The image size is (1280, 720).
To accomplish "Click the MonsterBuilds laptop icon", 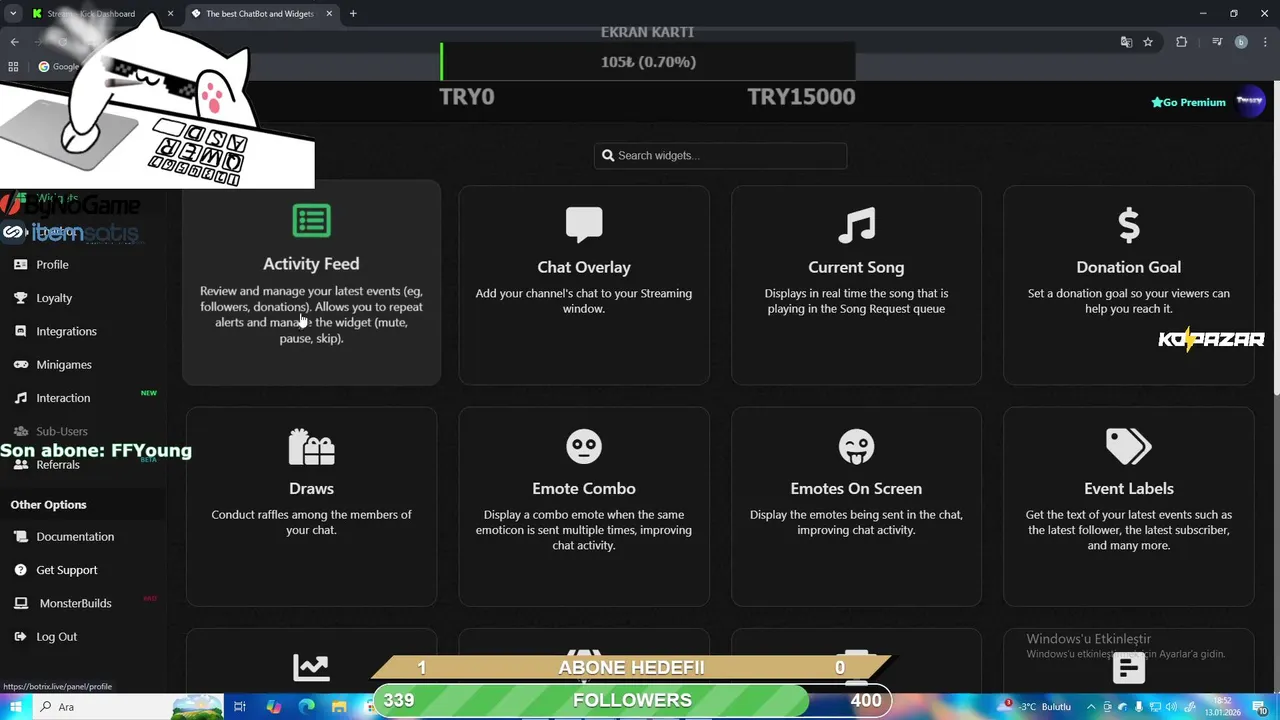I will [20, 603].
